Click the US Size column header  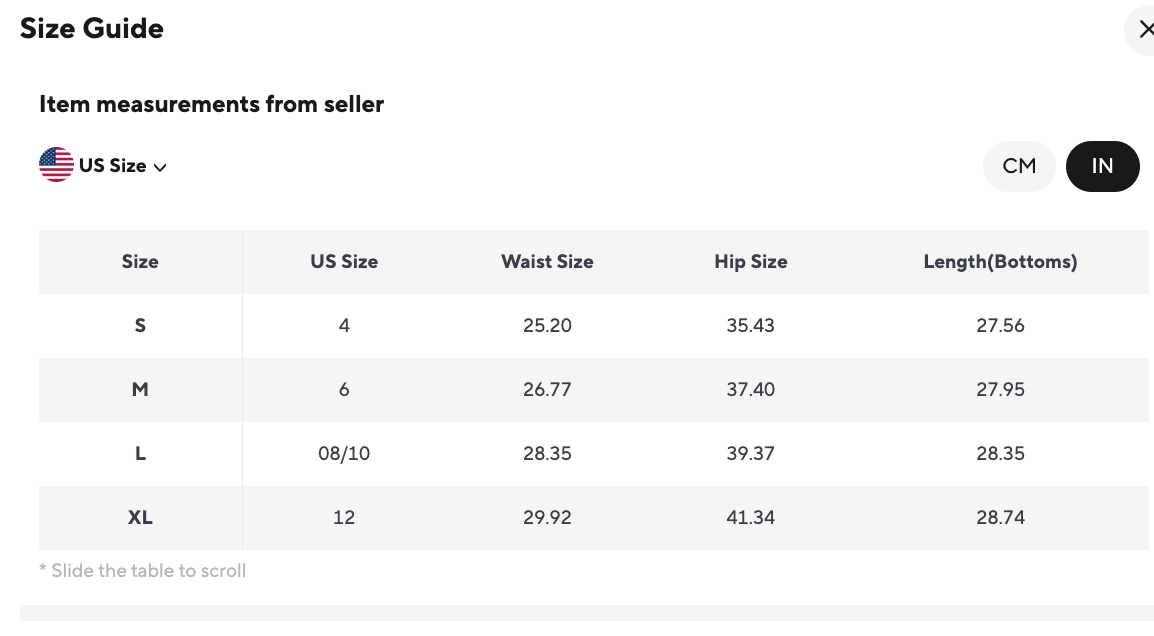coord(344,262)
